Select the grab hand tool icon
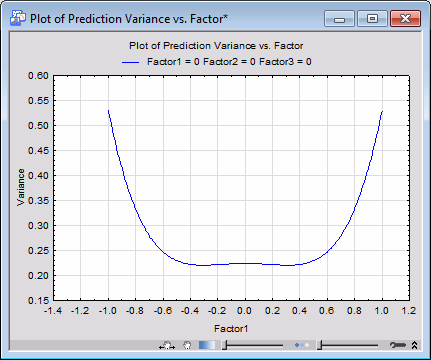 187,345
